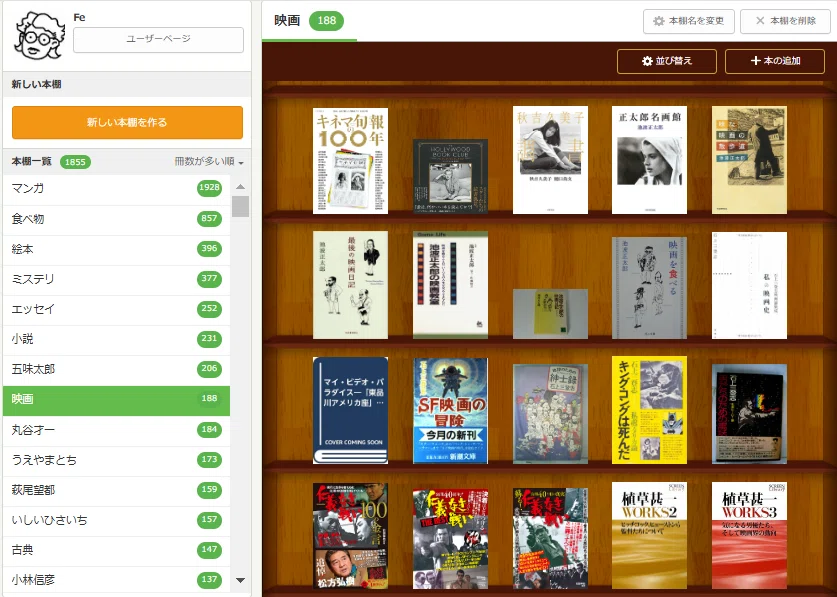The width and height of the screenshot is (837, 597).
Task: Open the キングコングは死んだ book cover
Action: coord(649,410)
